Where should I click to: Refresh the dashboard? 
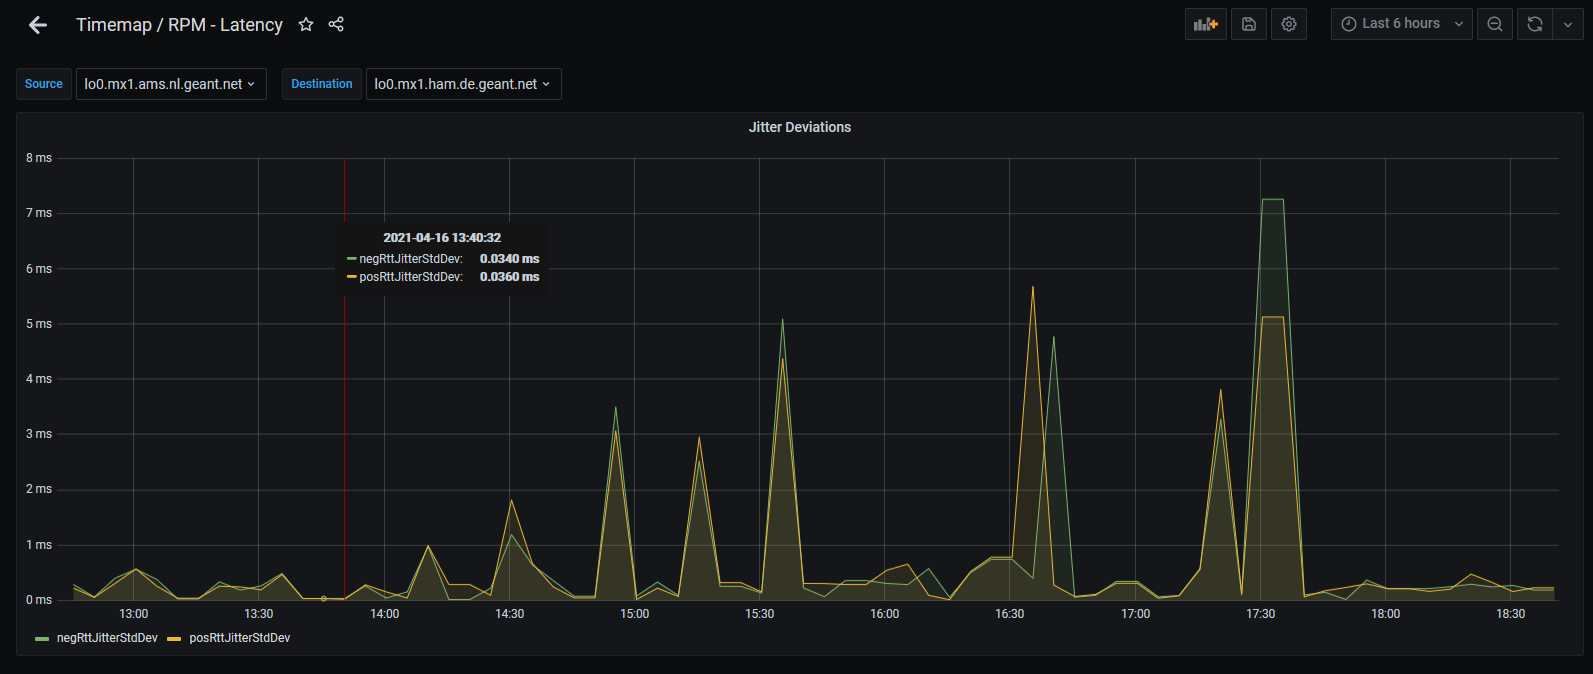pos(1535,24)
